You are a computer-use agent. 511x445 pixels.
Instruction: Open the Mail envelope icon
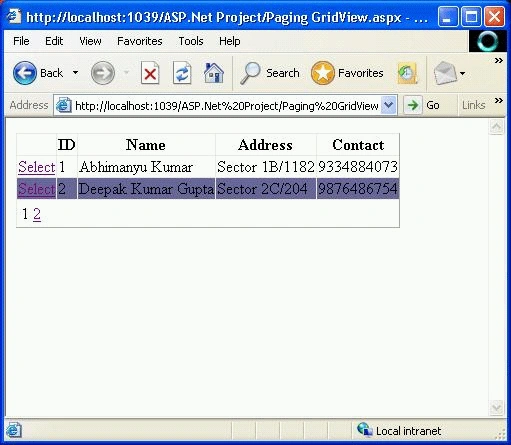(x=445, y=73)
